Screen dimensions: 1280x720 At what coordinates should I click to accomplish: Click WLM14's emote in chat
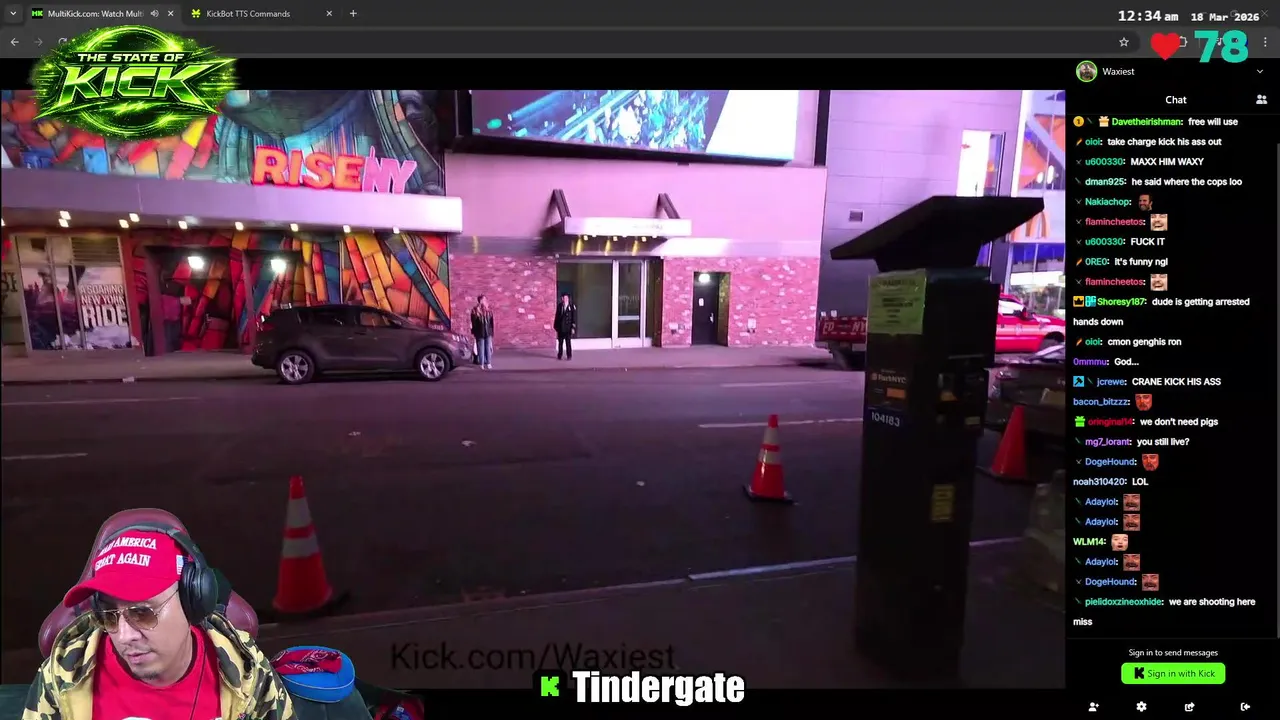tap(1119, 542)
